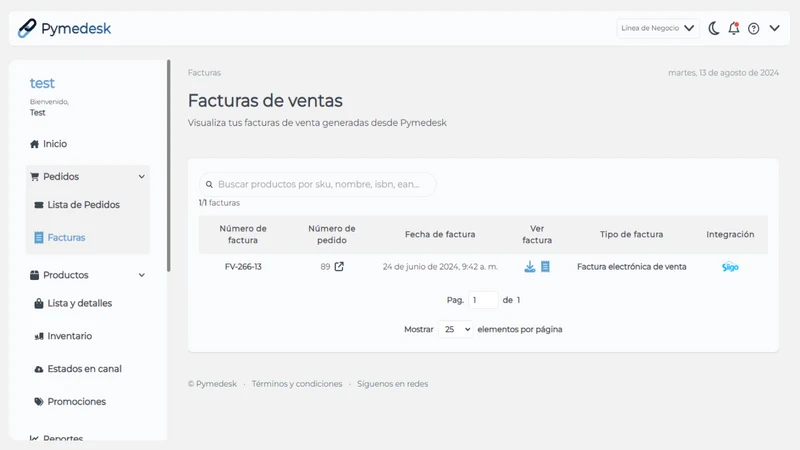The height and width of the screenshot is (450, 800).
Task: Toggle dark mode with the moon icon
Action: pyautogui.click(x=714, y=29)
